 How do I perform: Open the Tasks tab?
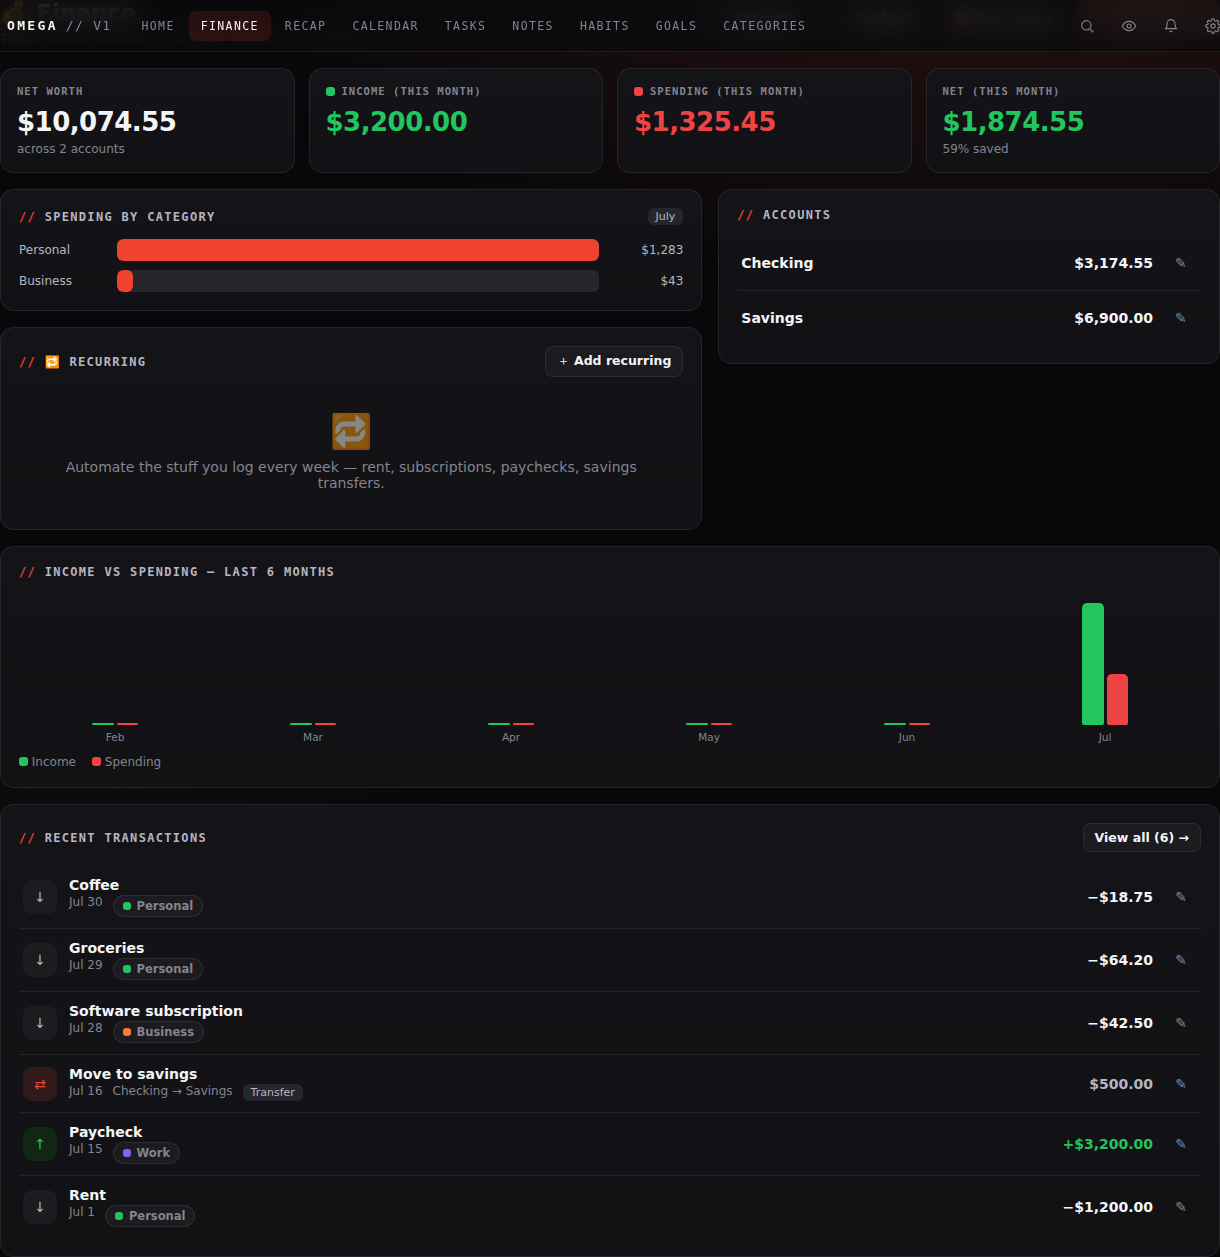465,26
